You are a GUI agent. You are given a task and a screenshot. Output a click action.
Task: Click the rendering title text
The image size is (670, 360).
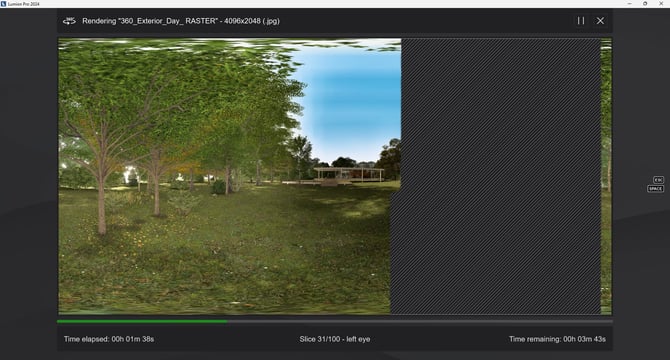181,21
